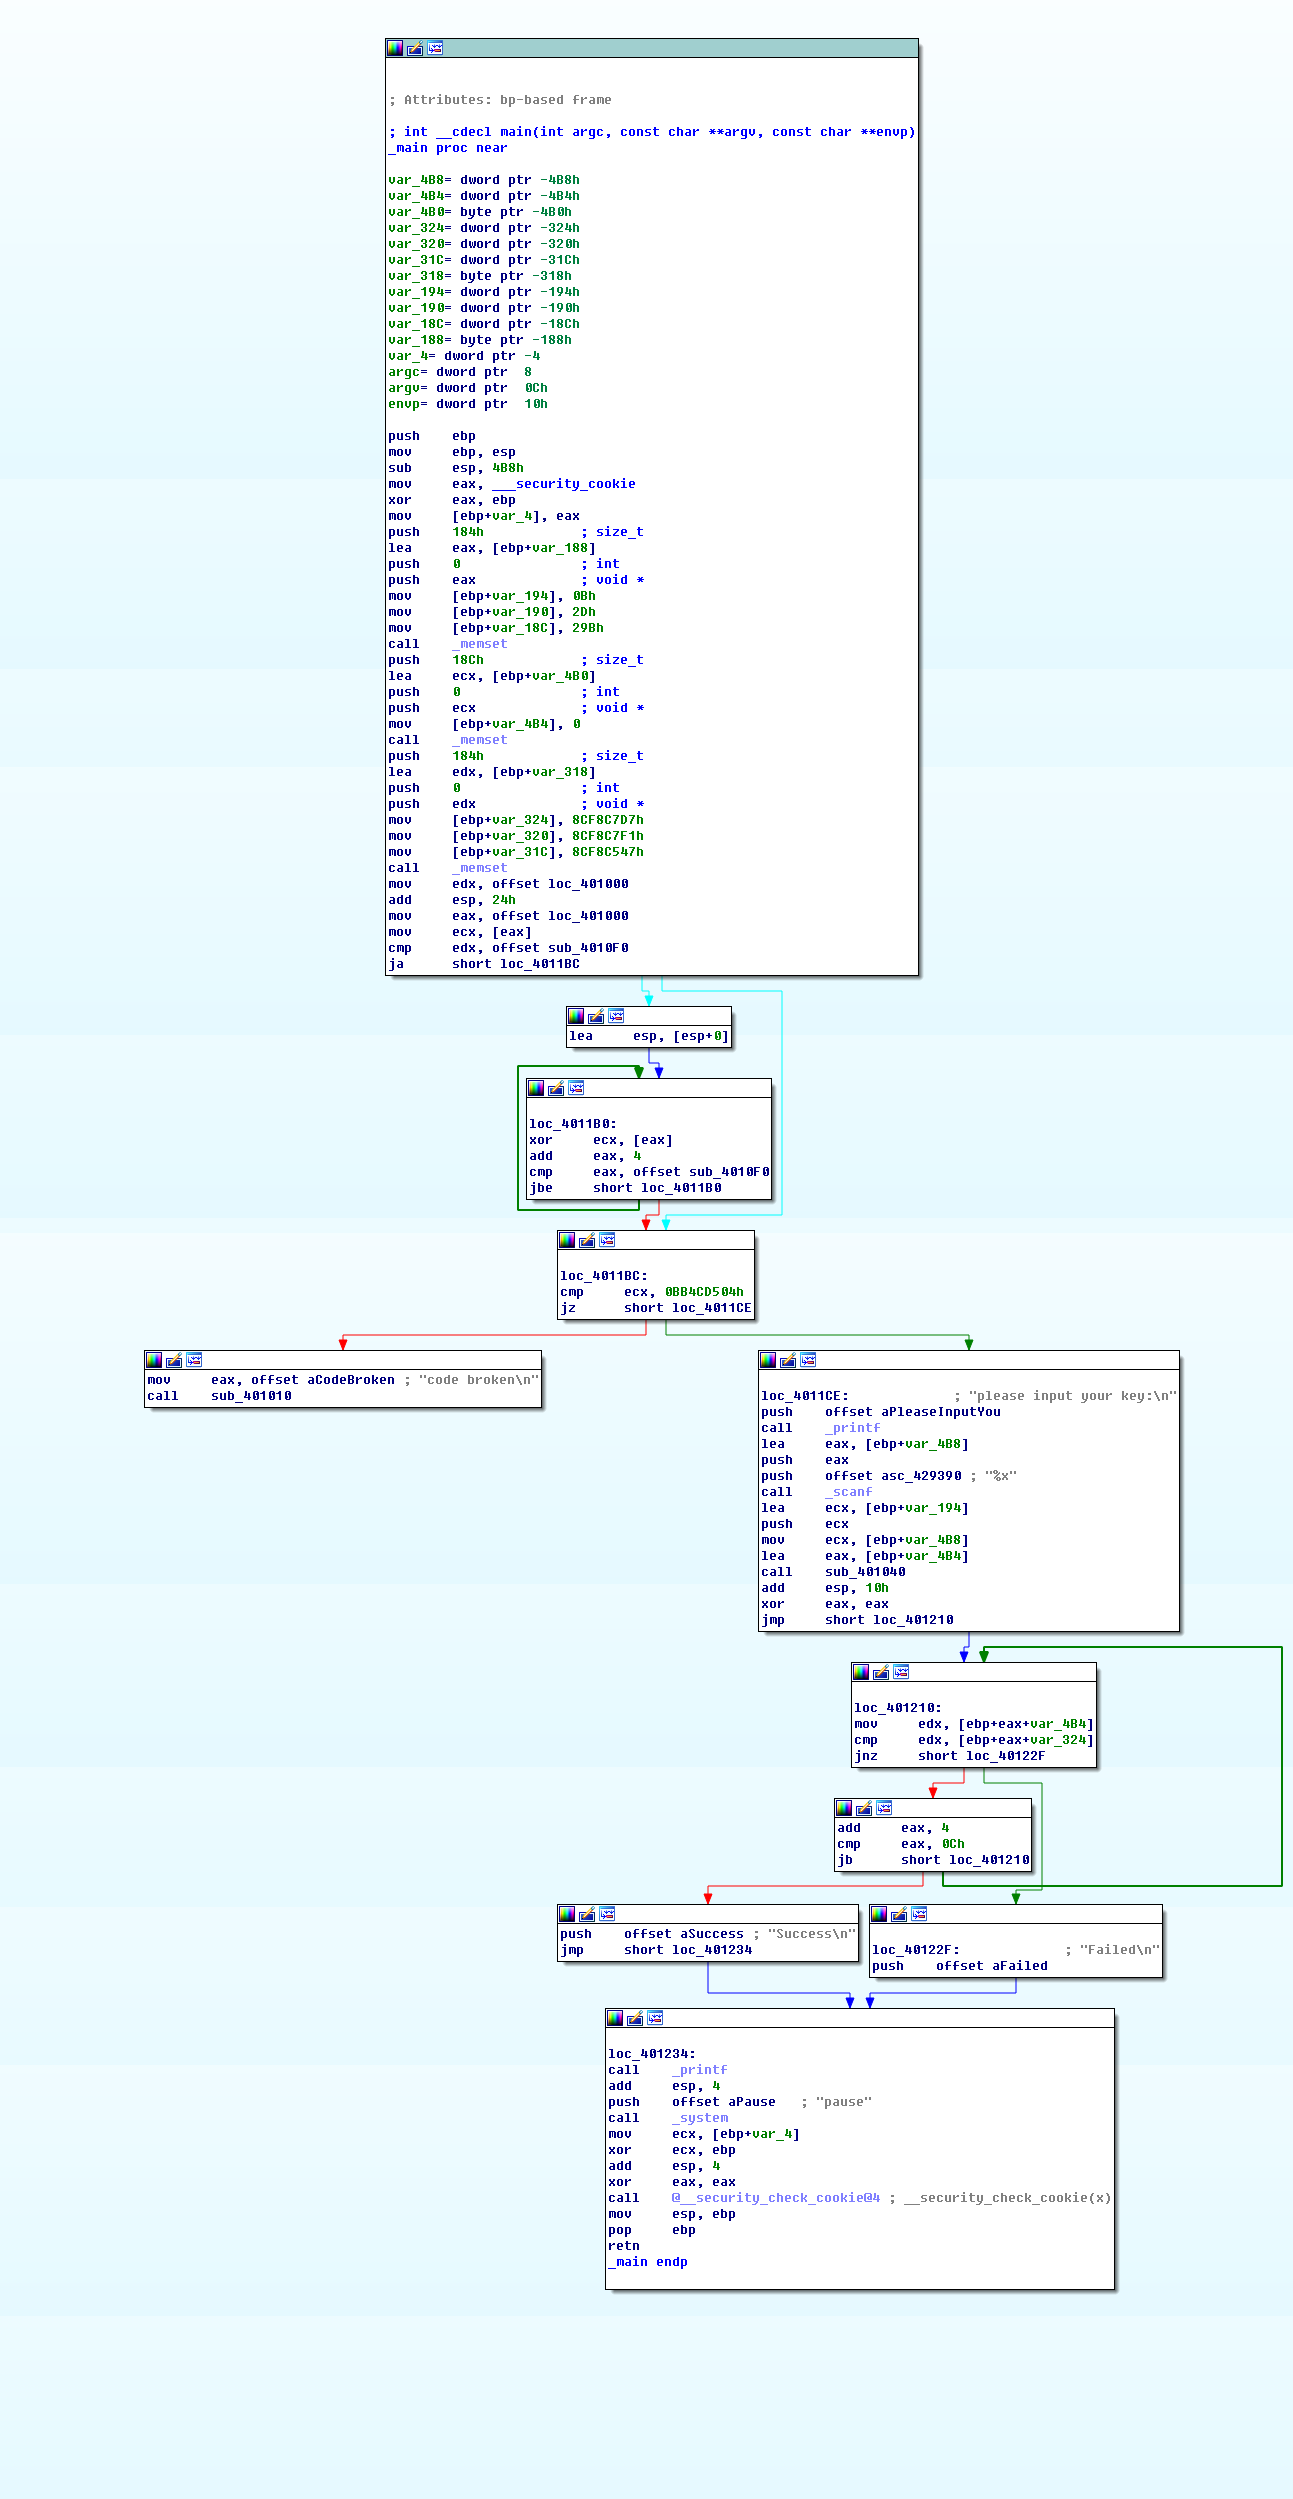The width and height of the screenshot is (1293, 2499).
Task: Click the '_system' call in loc_401234
Action: pos(700,2118)
